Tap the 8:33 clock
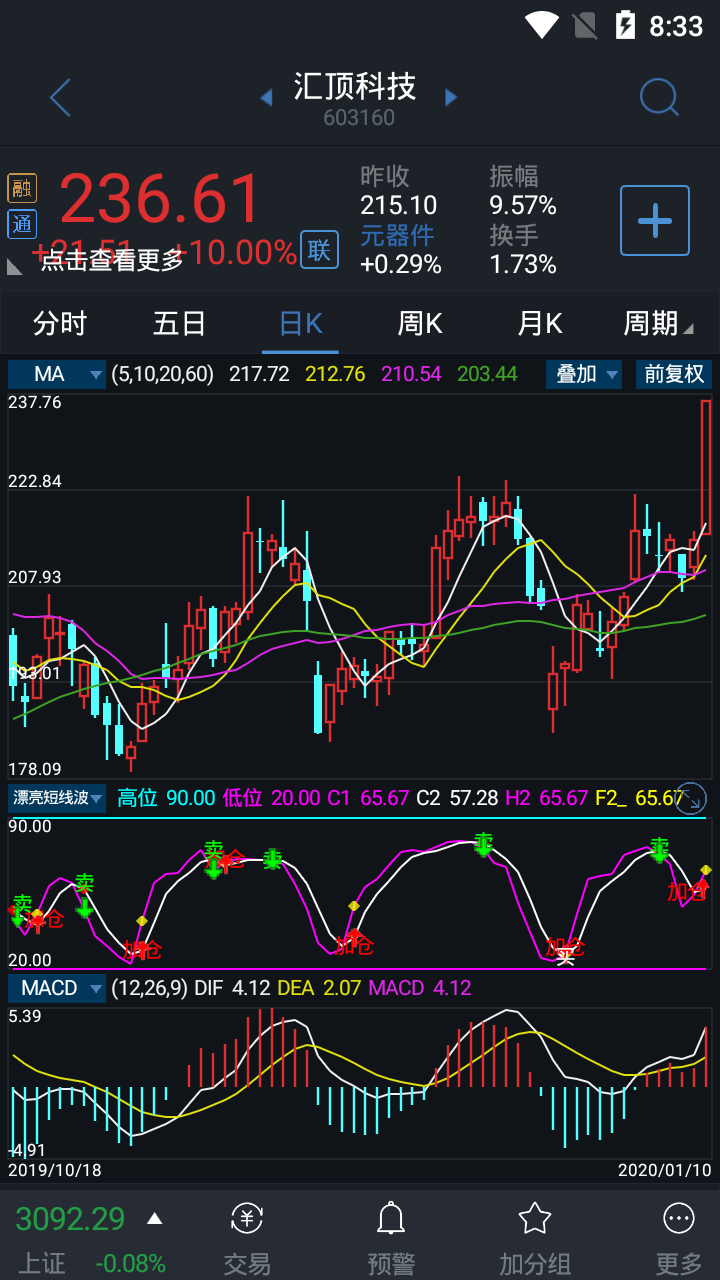Viewport: 720px width, 1280px height. [676, 26]
